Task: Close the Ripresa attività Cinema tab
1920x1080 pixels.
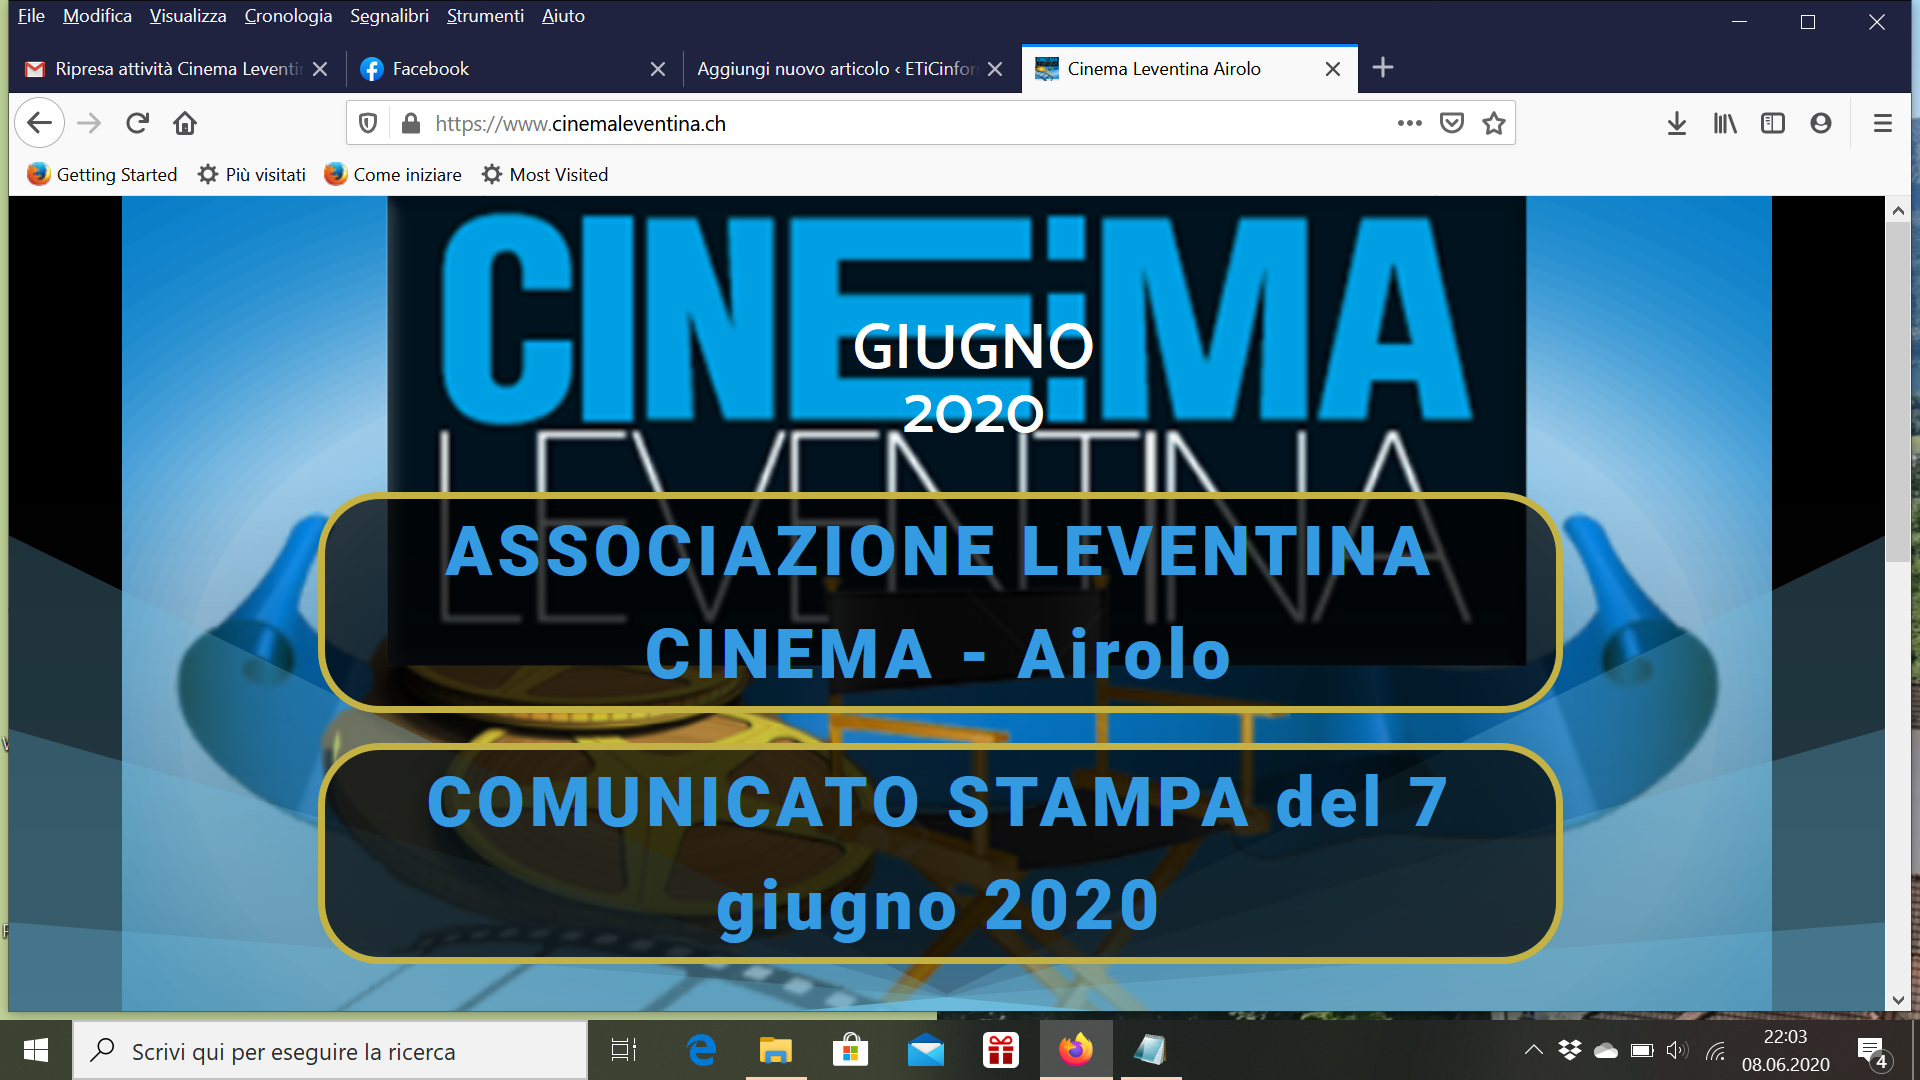Action: click(320, 69)
